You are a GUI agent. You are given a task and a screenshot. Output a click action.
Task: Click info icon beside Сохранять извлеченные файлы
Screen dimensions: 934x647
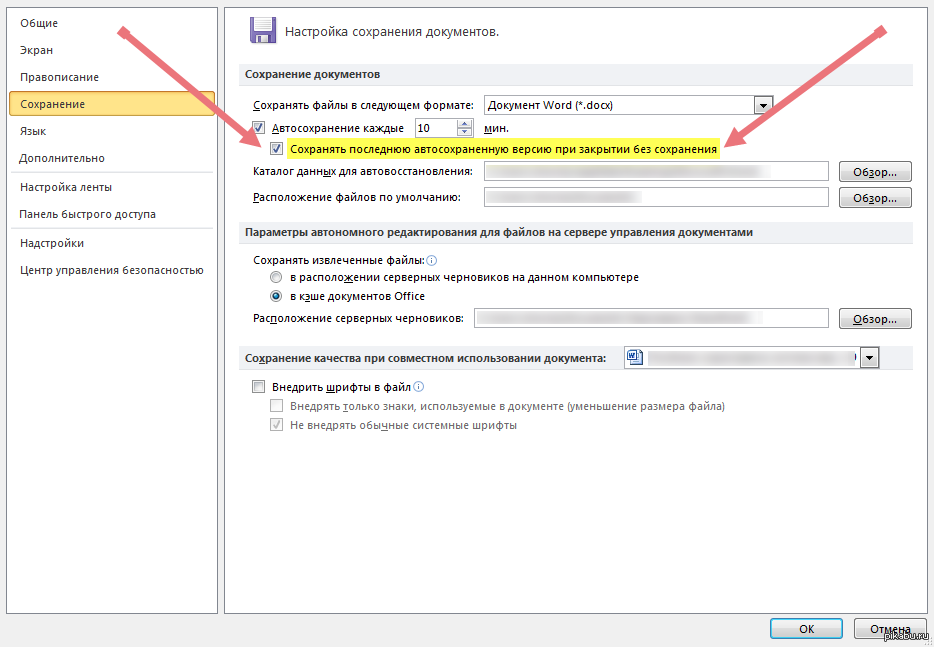[432, 260]
